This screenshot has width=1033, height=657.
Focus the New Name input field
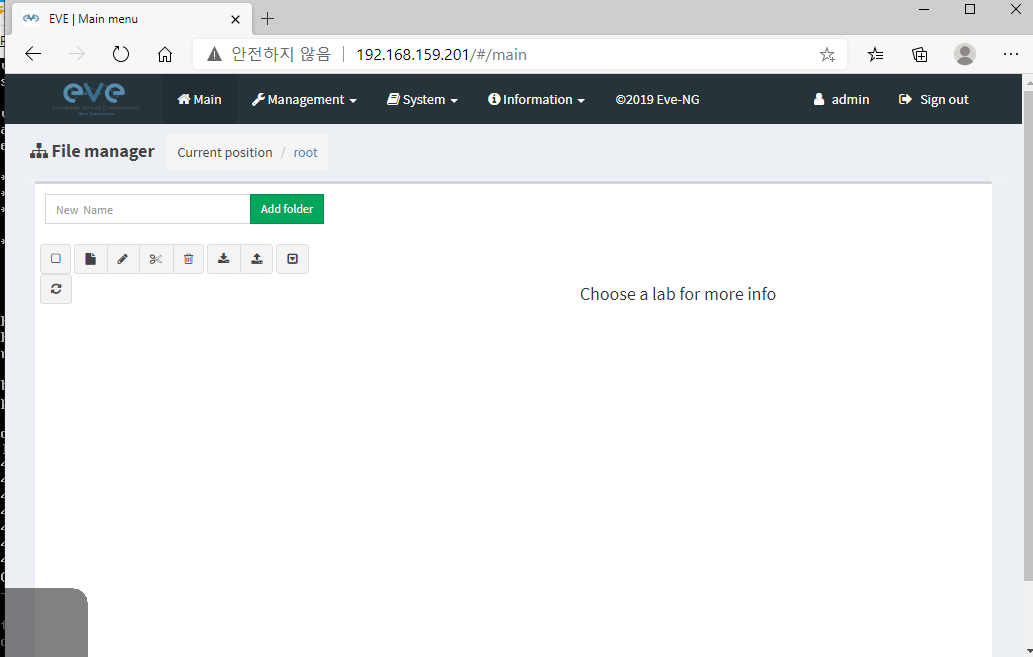click(148, 209)
